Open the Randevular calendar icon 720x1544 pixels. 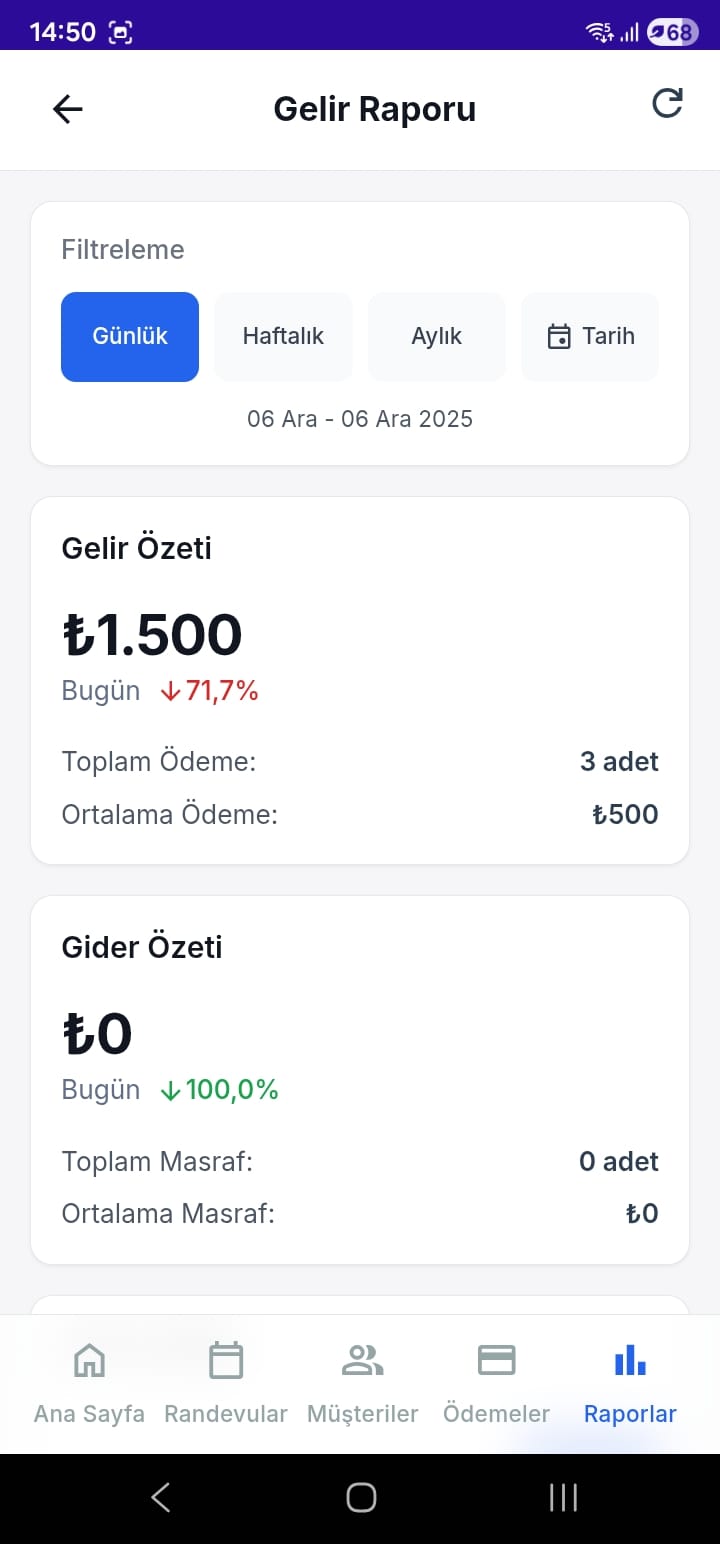(x=225, y=1360)
